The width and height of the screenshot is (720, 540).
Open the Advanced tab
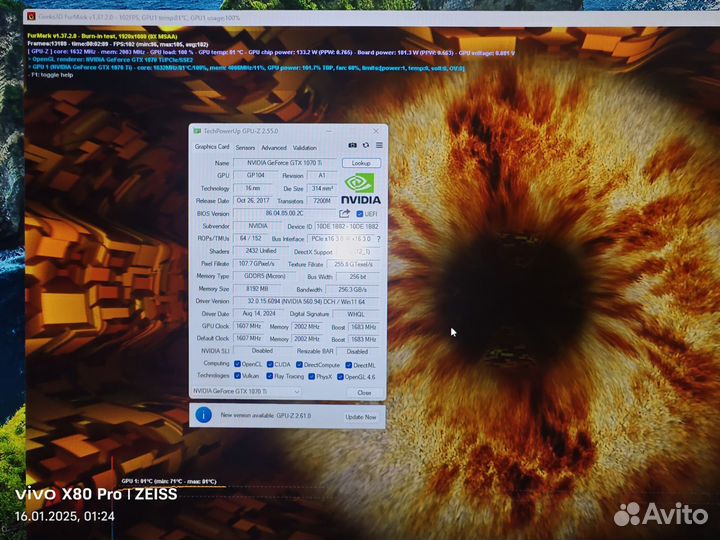(x=274, y=147)
